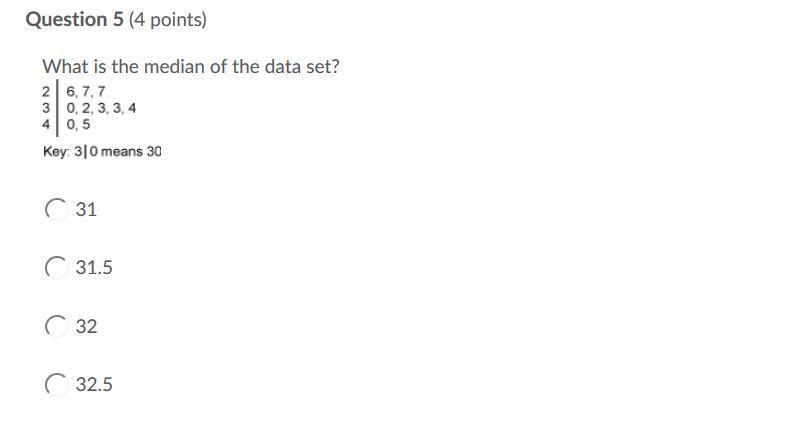
Task: Click stem digit 2 in the plot
Action: coord(46,92)
